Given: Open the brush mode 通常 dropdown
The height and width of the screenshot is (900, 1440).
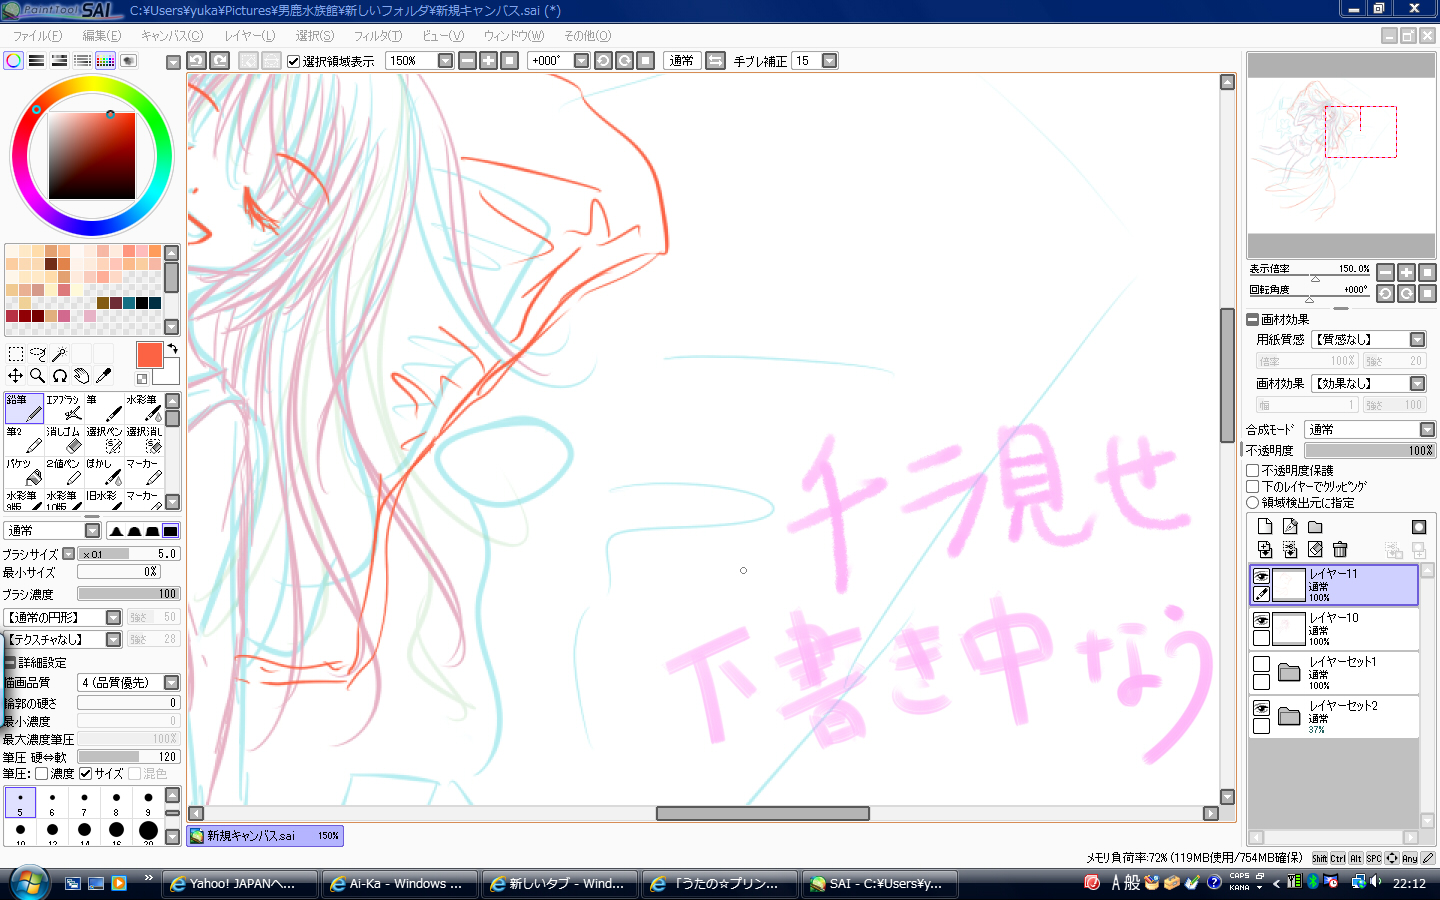Looking at the screenshot, I should 92,531.
